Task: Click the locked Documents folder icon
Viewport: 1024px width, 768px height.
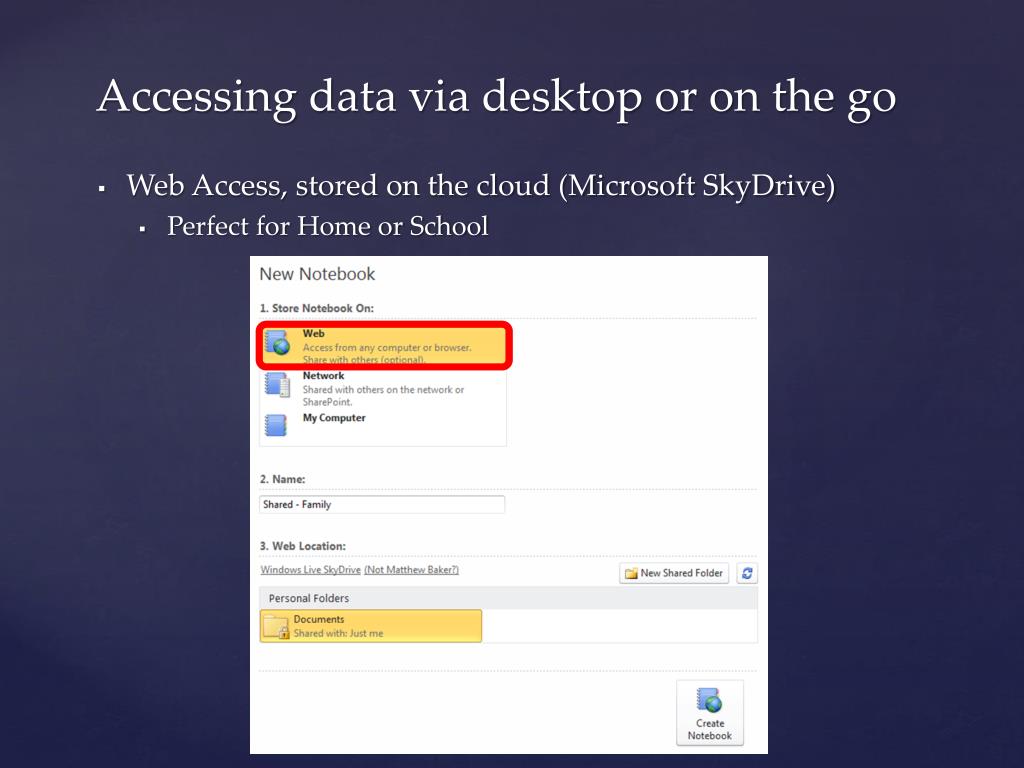Action: pos(276,626)
